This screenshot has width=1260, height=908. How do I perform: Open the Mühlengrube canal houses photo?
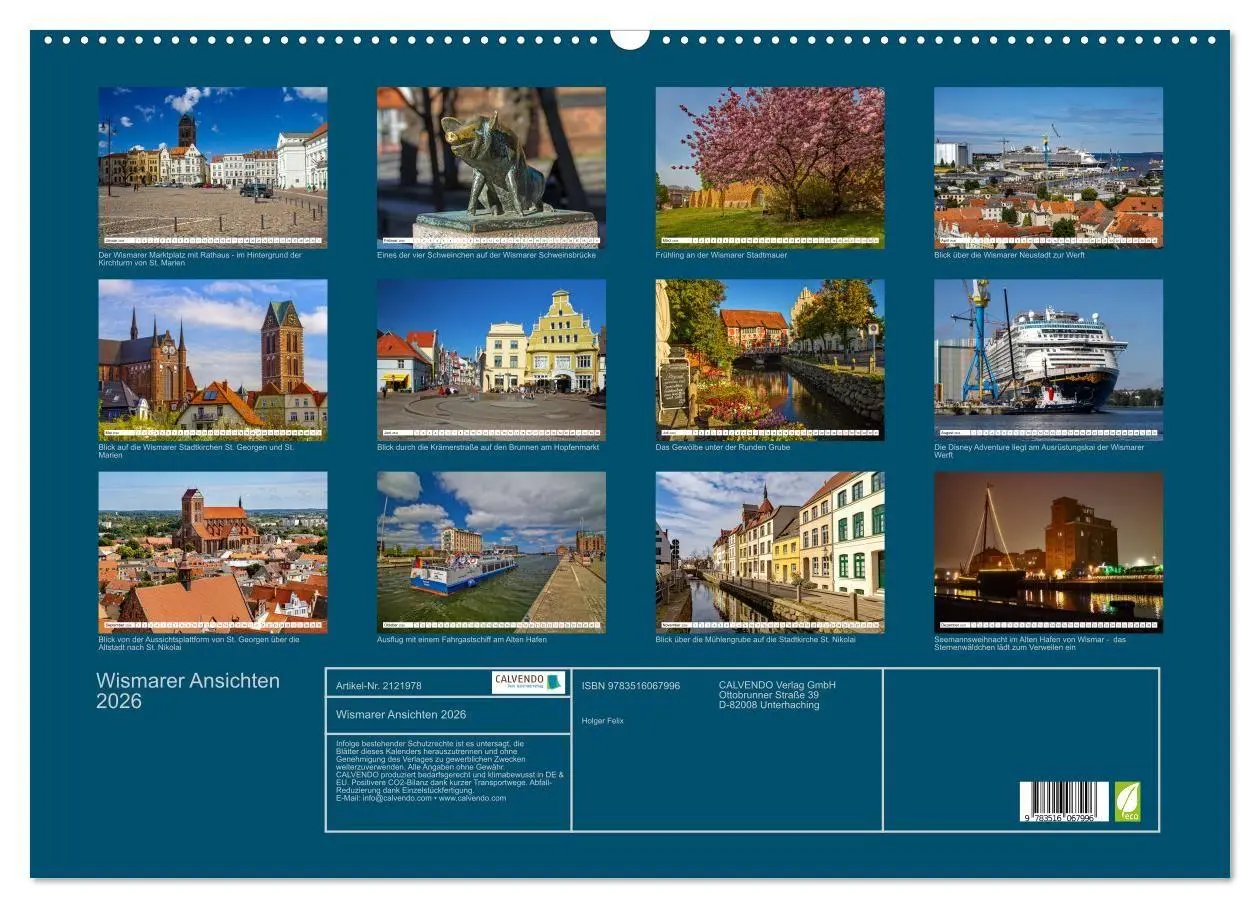(x=770, y=552)
